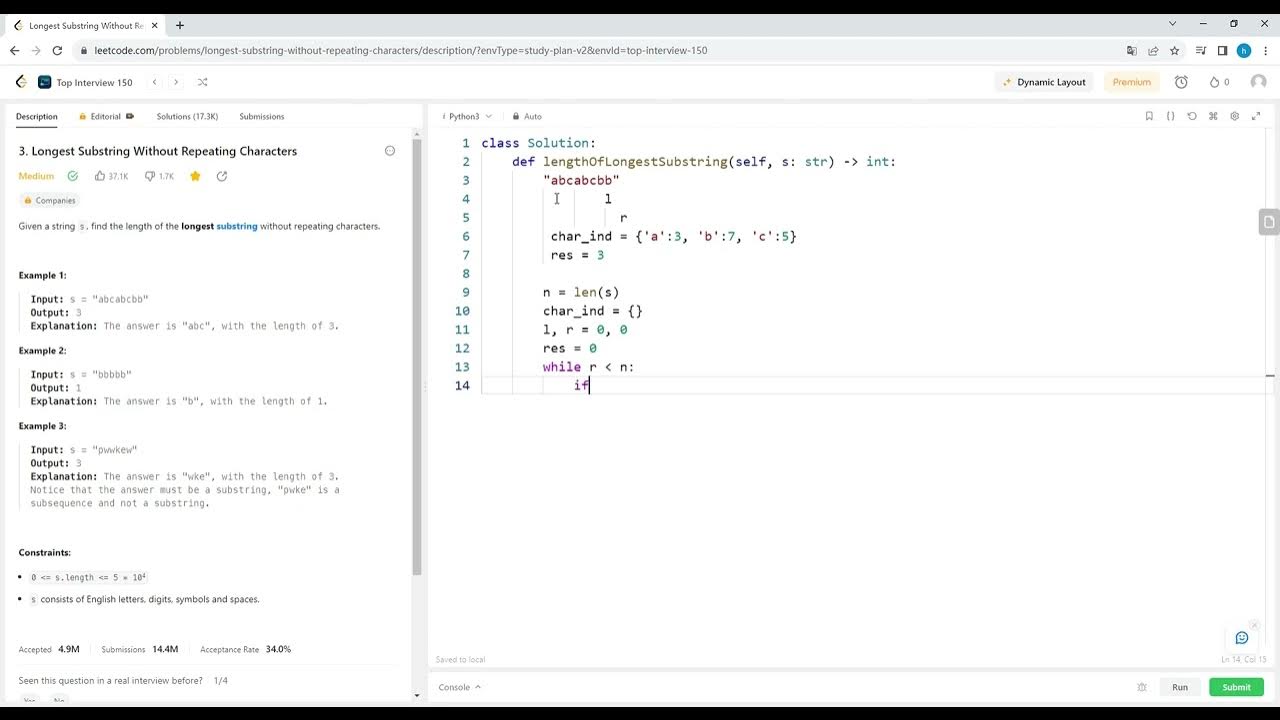Open the Companies tag
1280x720 pixels.
[x=50, y=200]
